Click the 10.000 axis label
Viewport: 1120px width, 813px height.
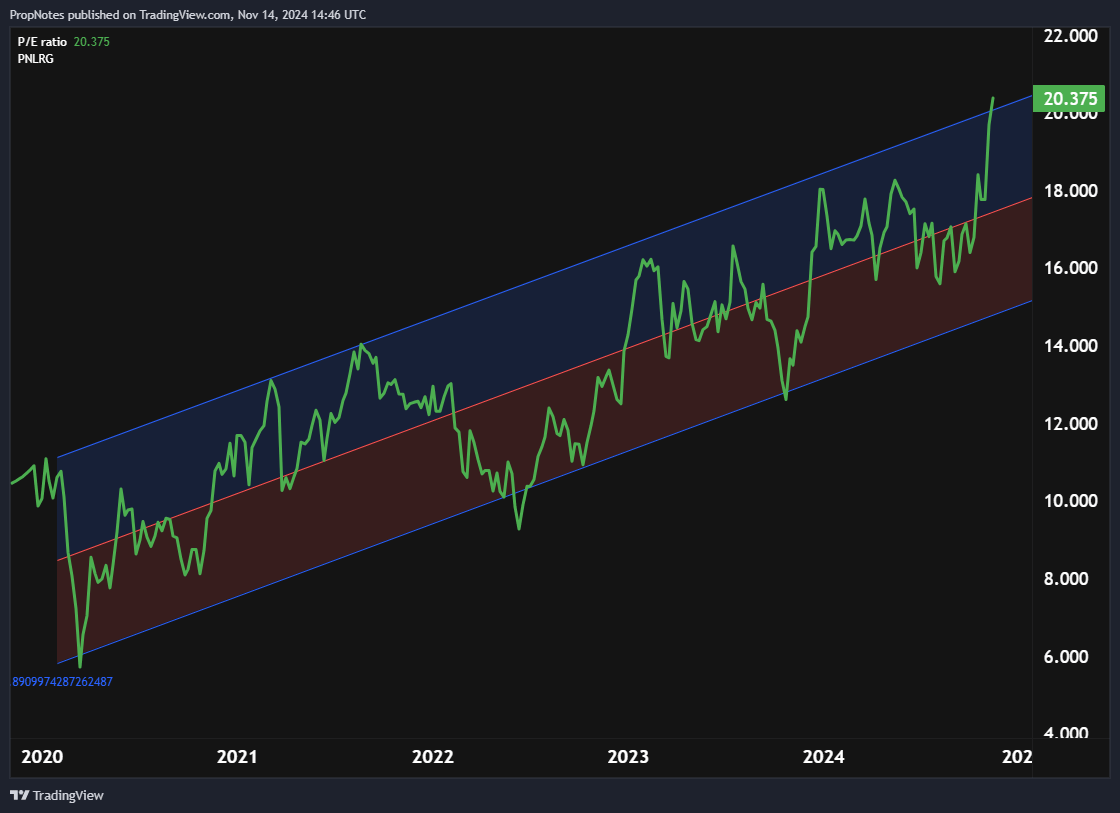1070,501
